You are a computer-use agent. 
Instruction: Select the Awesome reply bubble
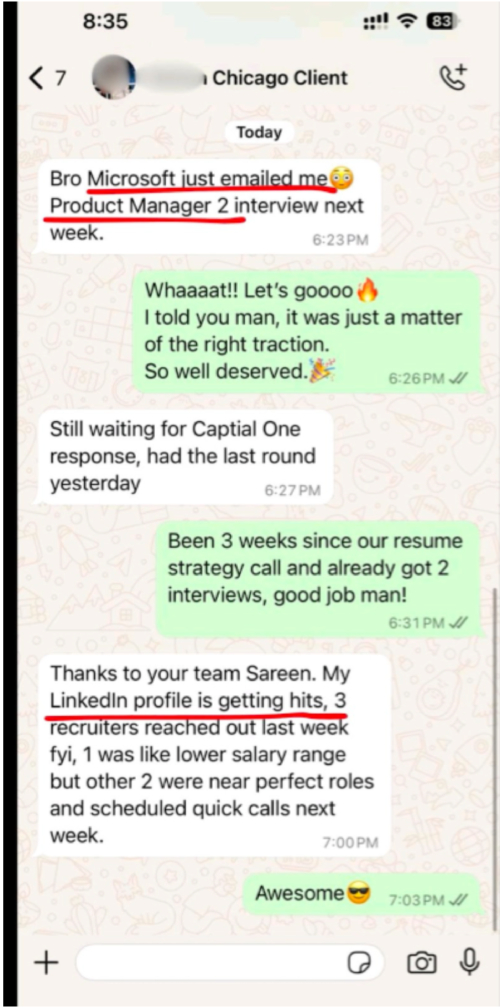[x=360, y=894]
